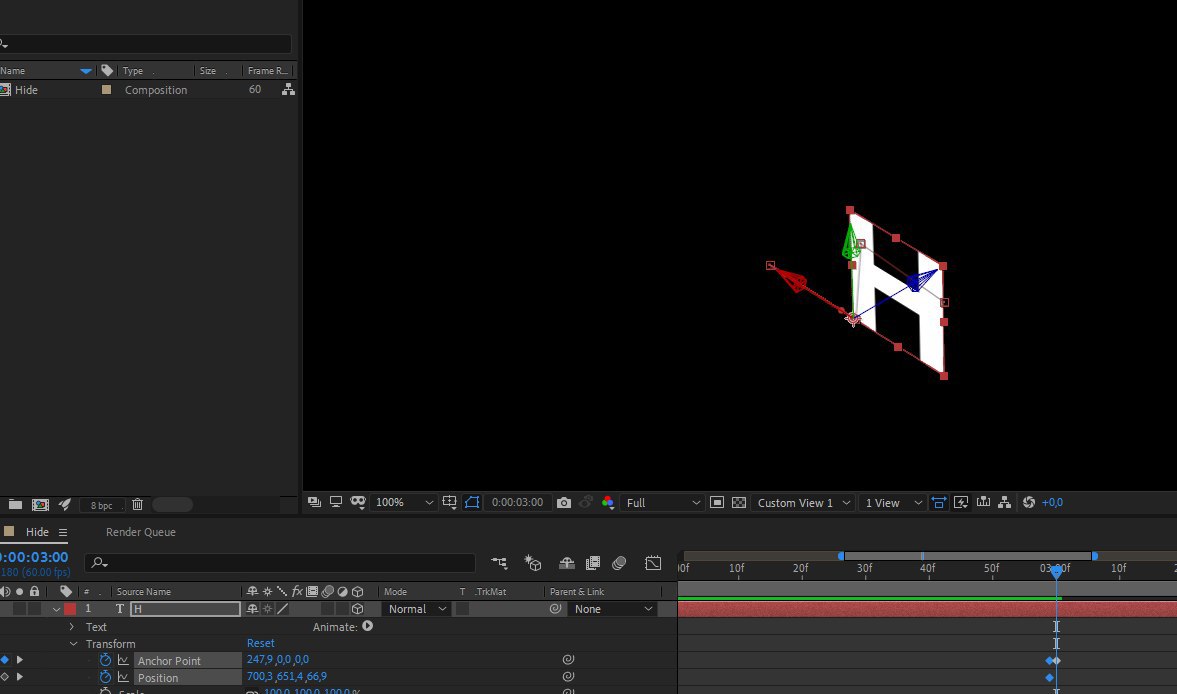Open the Animate menu arrow button

point(368,626)
